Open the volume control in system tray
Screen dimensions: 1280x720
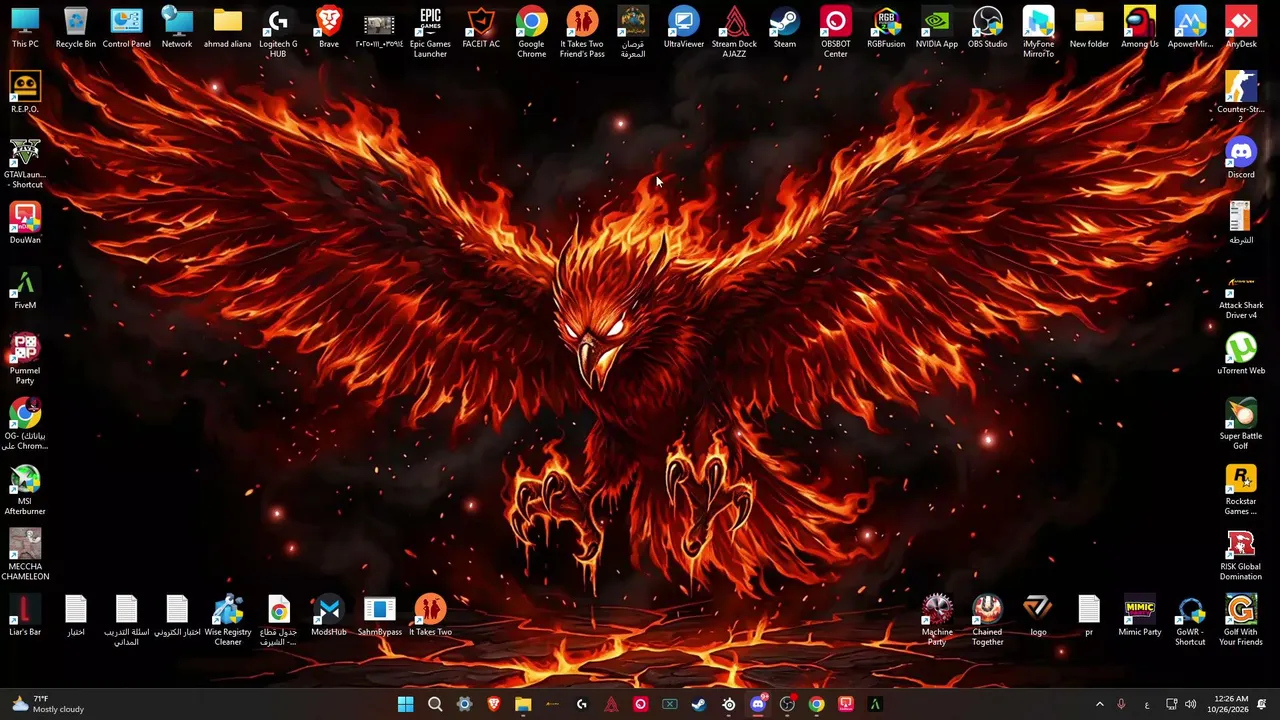(1190, 704)
